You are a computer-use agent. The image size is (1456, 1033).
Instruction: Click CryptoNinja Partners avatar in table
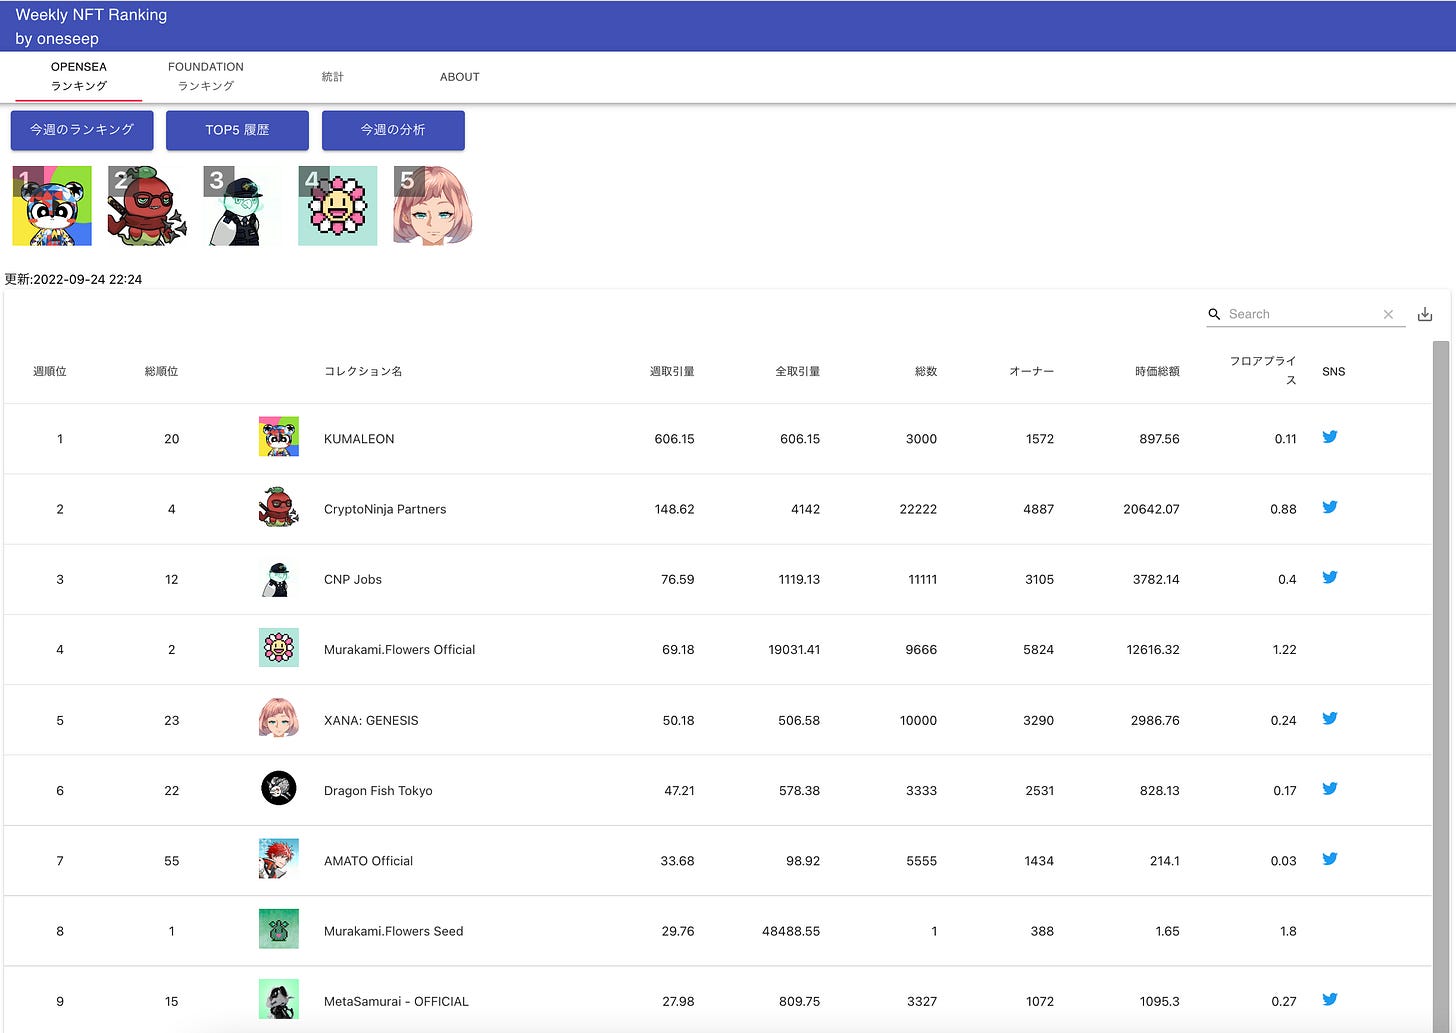(x=279, y=508)
